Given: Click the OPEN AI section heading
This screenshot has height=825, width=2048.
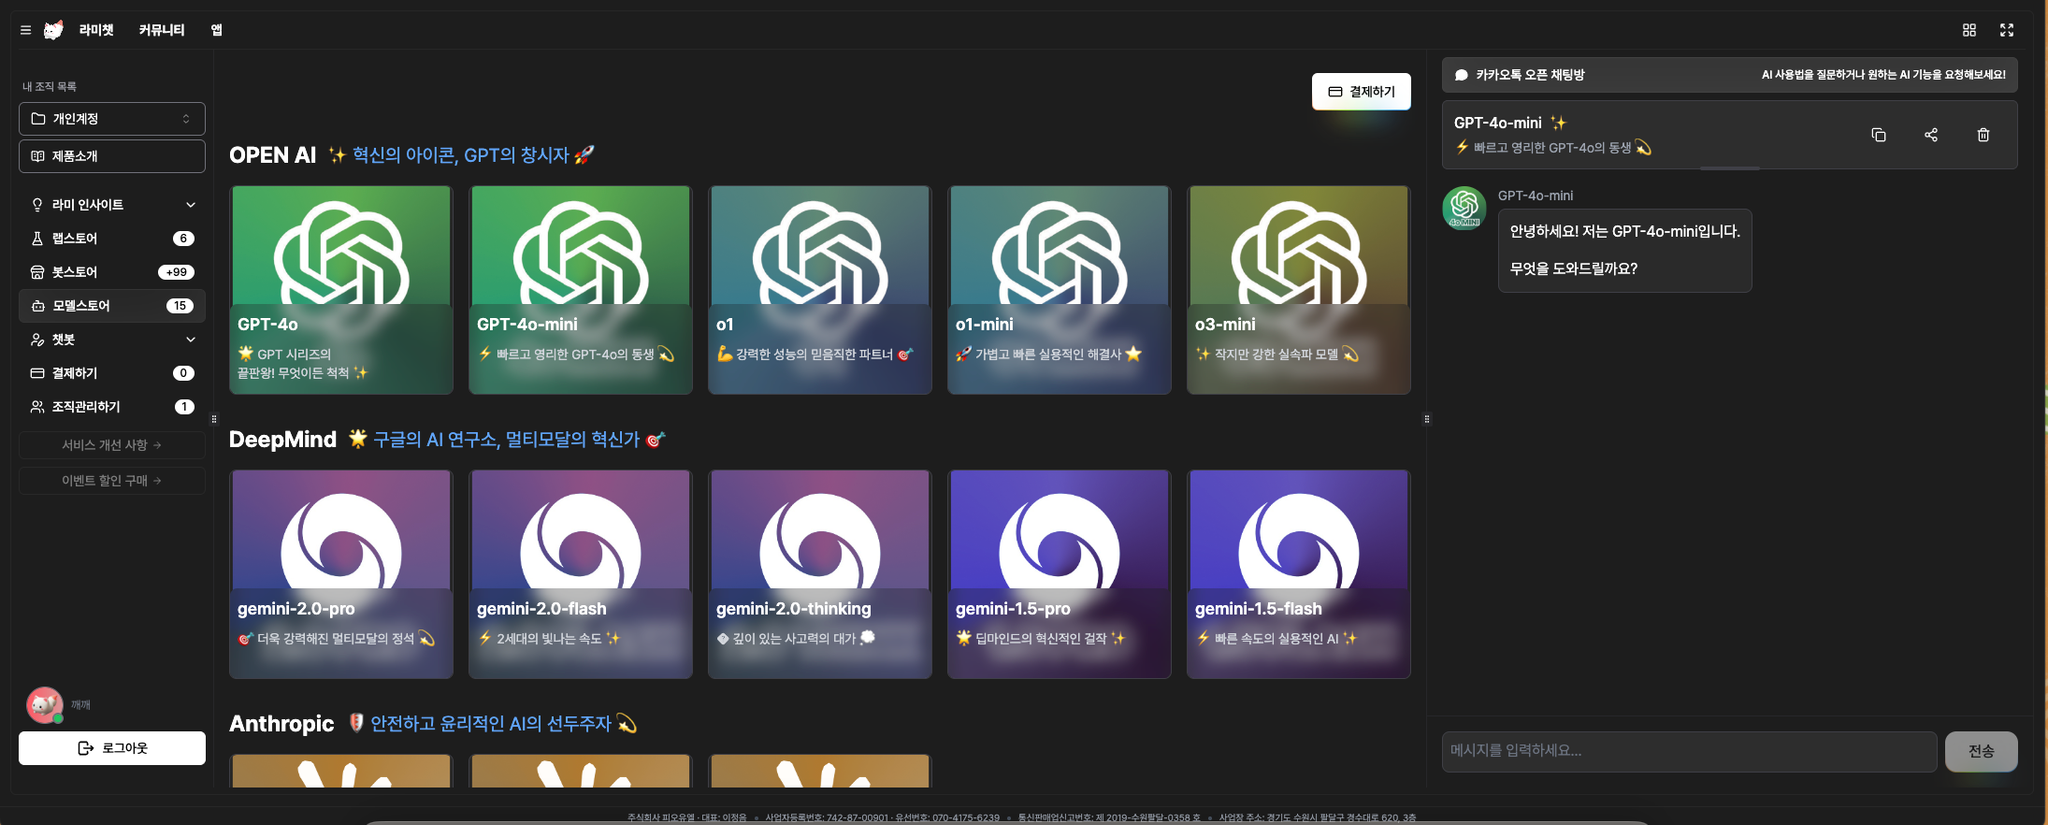Looking at the screenshot, I should point(272,155).
